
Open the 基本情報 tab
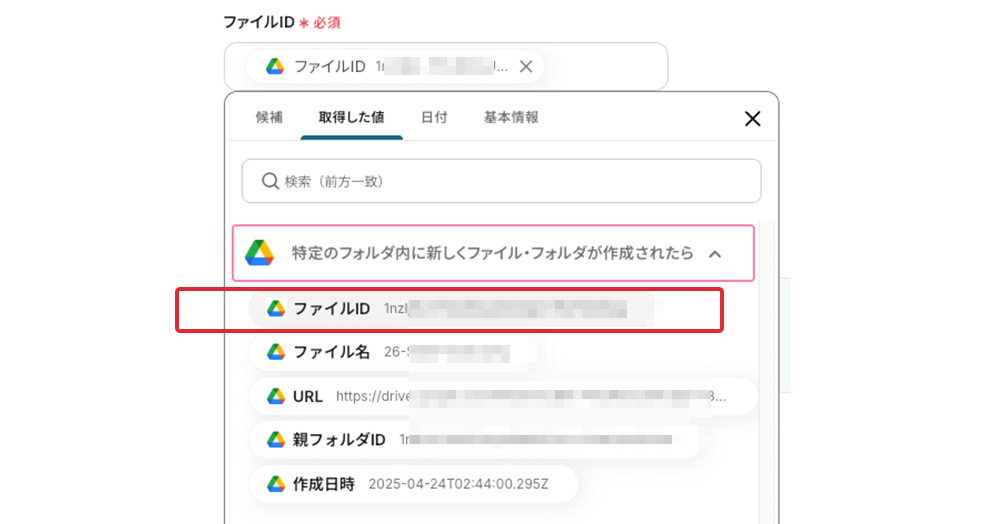511,117
